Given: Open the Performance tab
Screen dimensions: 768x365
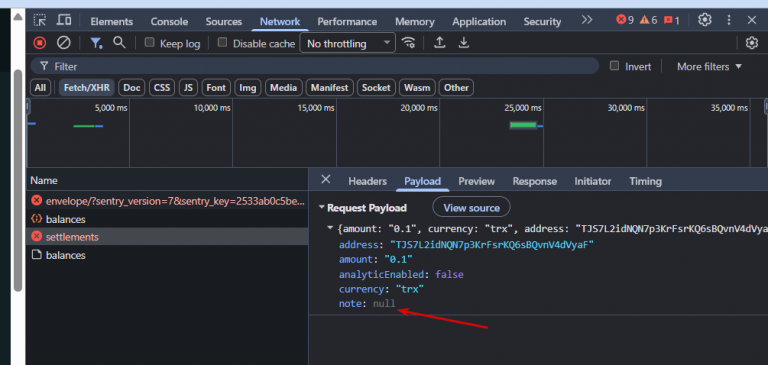Looking at the screenshot, I should [x=347, y=22].
